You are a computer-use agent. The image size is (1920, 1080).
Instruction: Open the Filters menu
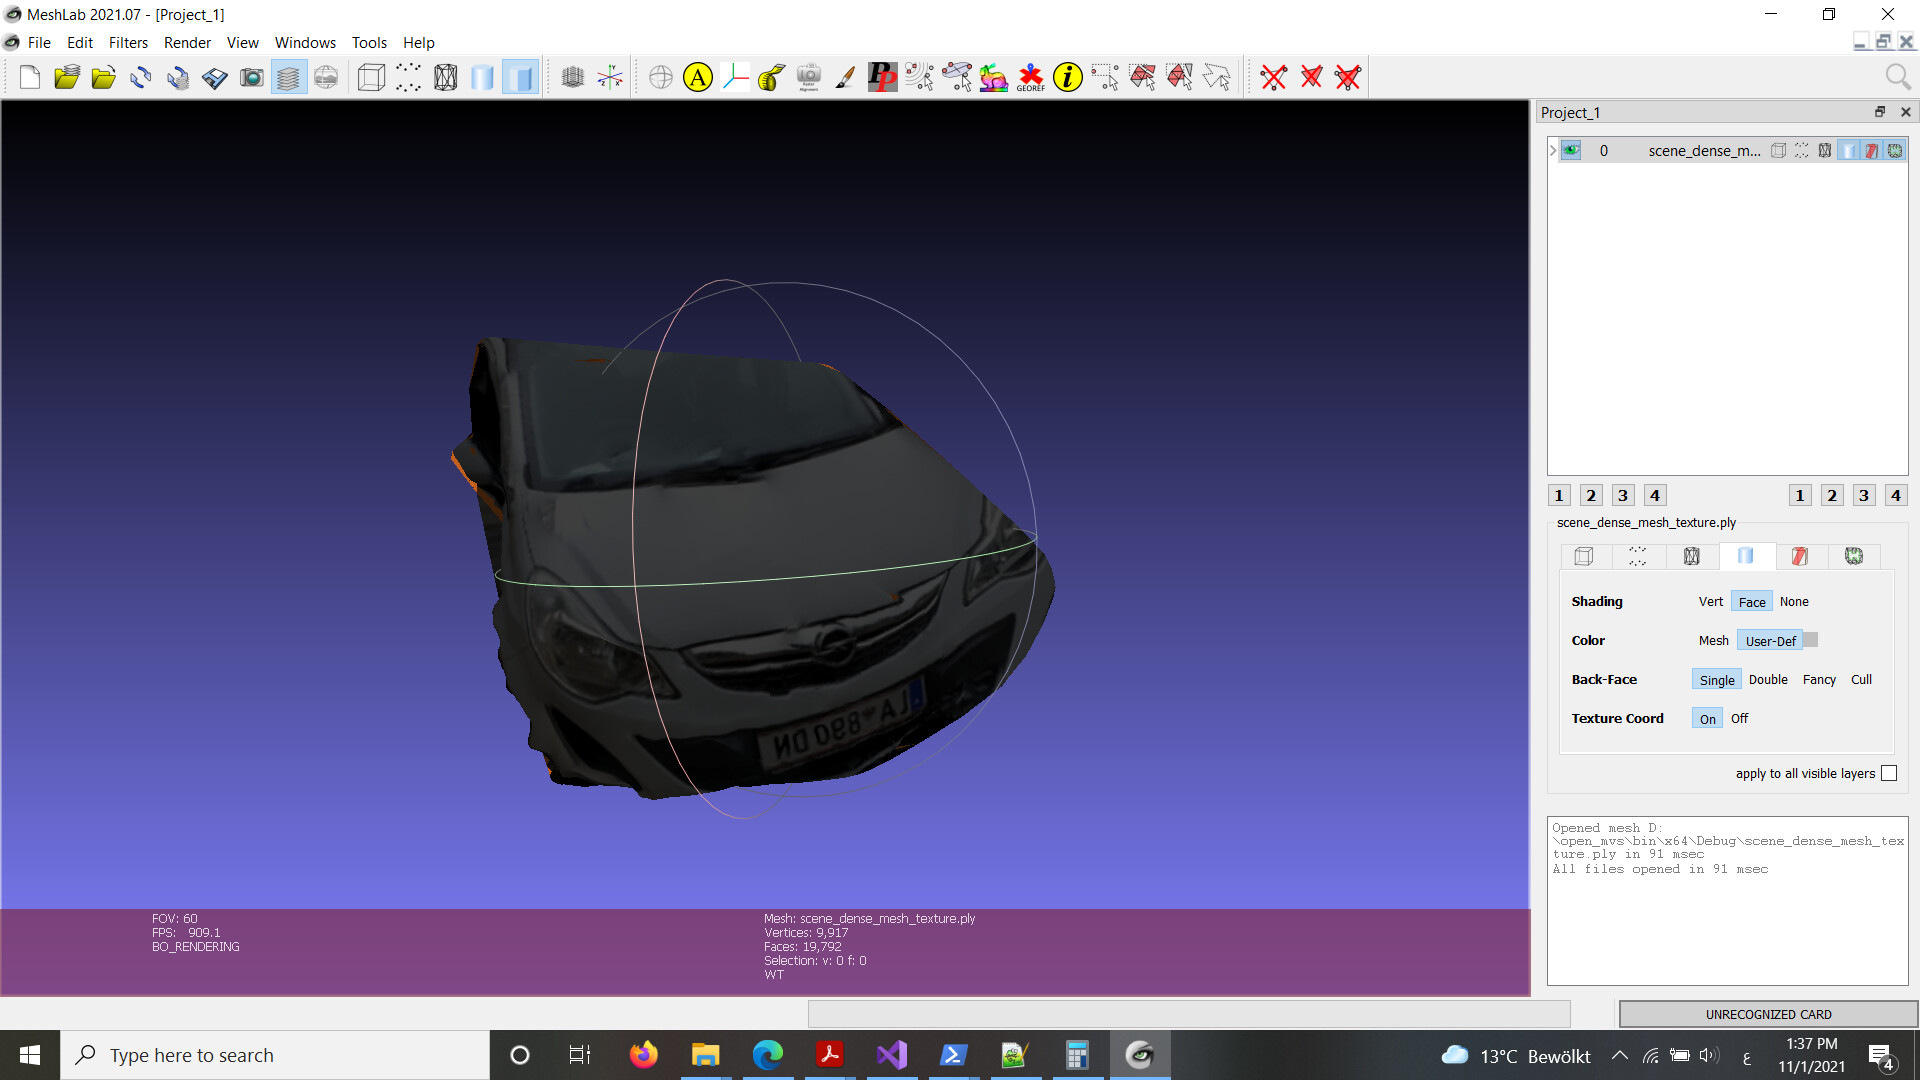pyautogui.click(x=128, y=43)
